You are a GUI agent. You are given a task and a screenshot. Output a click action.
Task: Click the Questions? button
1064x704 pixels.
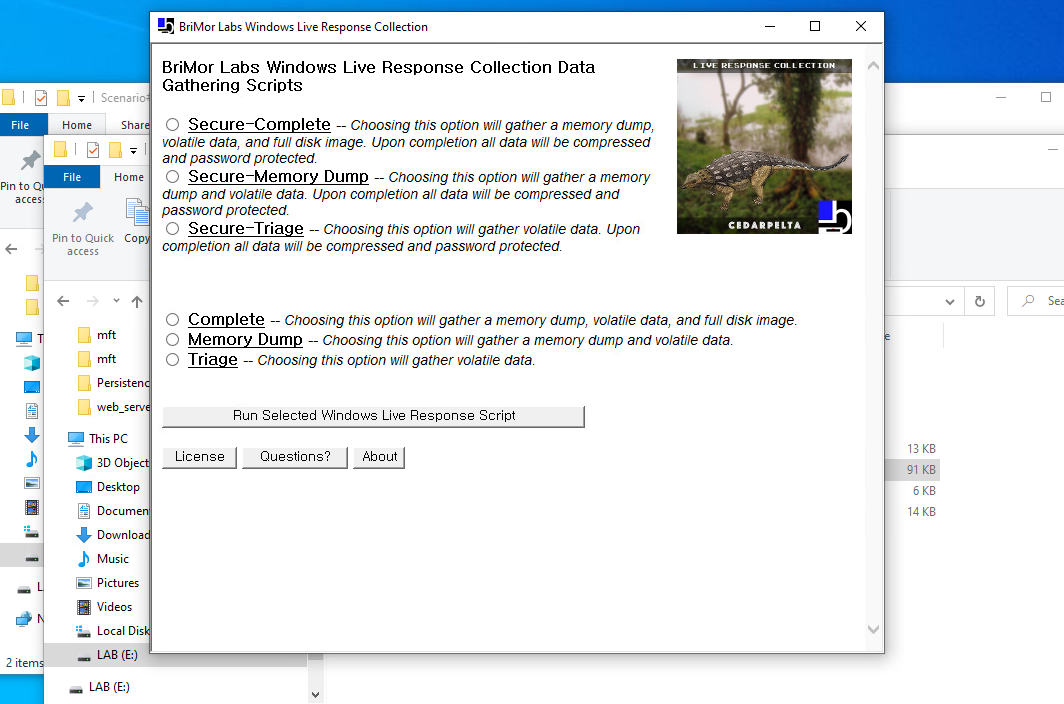(295, 457)
